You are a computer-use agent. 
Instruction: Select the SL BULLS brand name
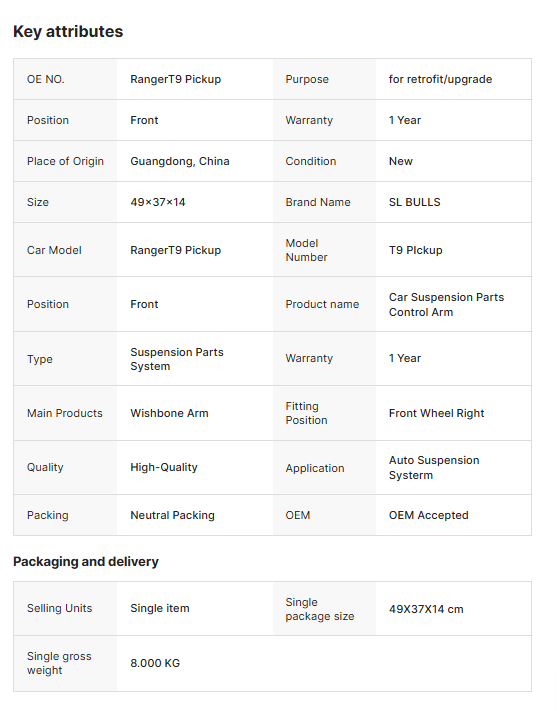(415, 202)
